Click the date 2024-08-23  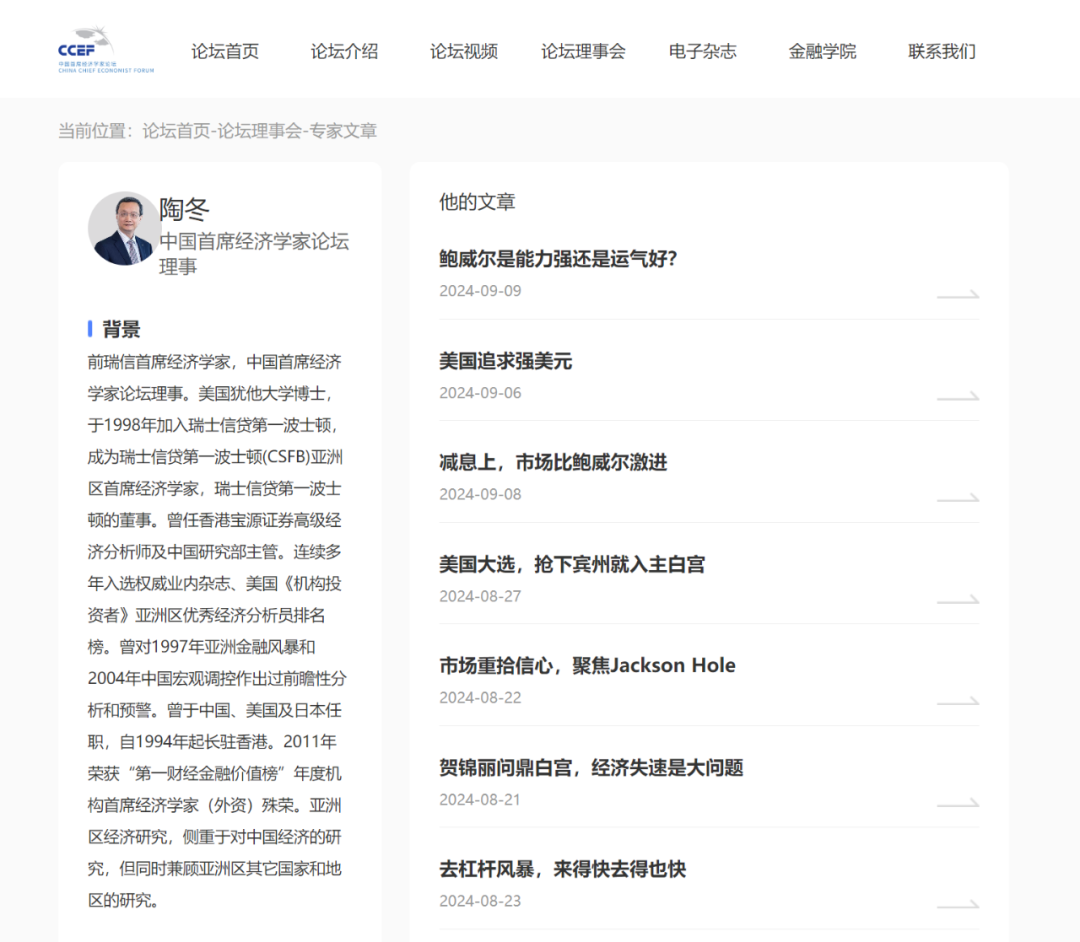480,901
